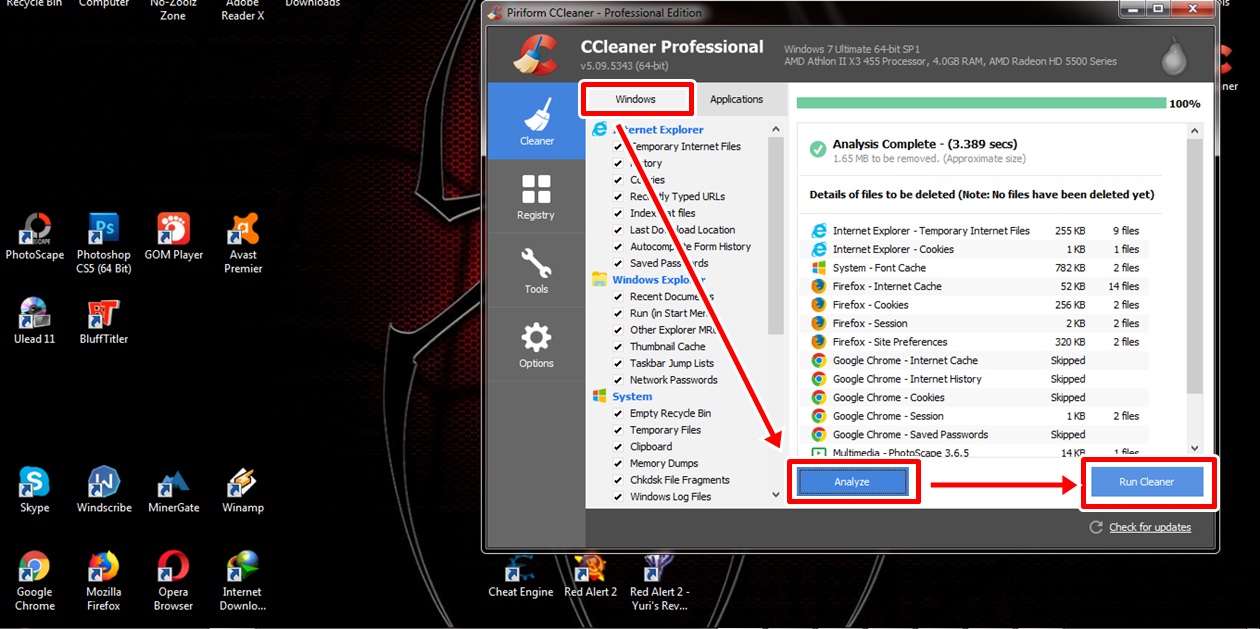
Task: Open the Cleaner section in sidebar
Action: coord(536,121)
